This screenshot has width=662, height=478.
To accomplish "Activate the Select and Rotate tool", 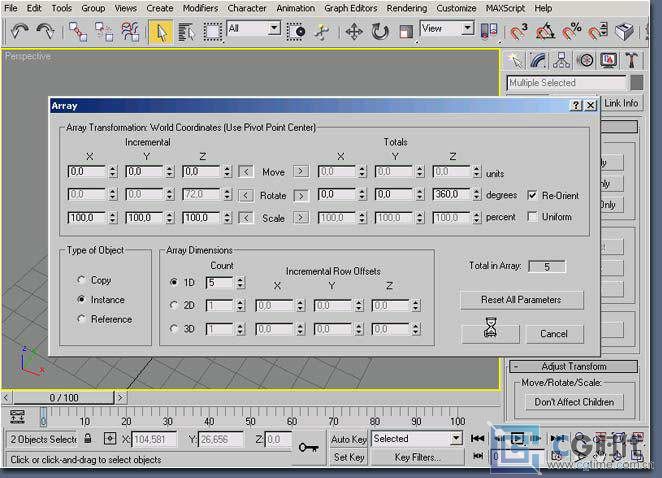I will pos(380,32).
